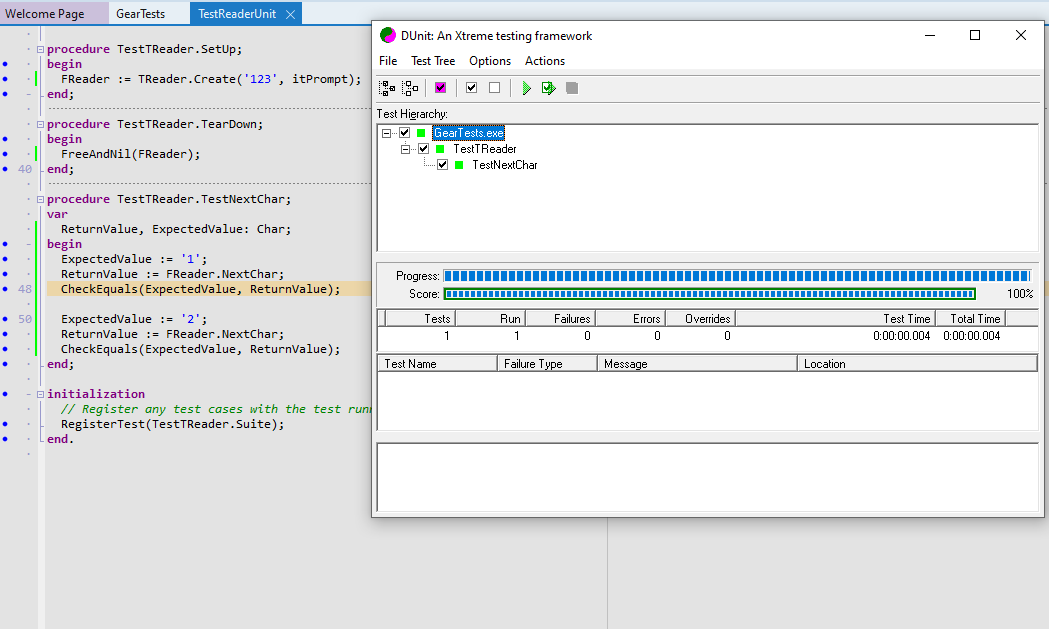
Task: Click the Deselect All tests tree icon
Action: (x=410, y=88)
